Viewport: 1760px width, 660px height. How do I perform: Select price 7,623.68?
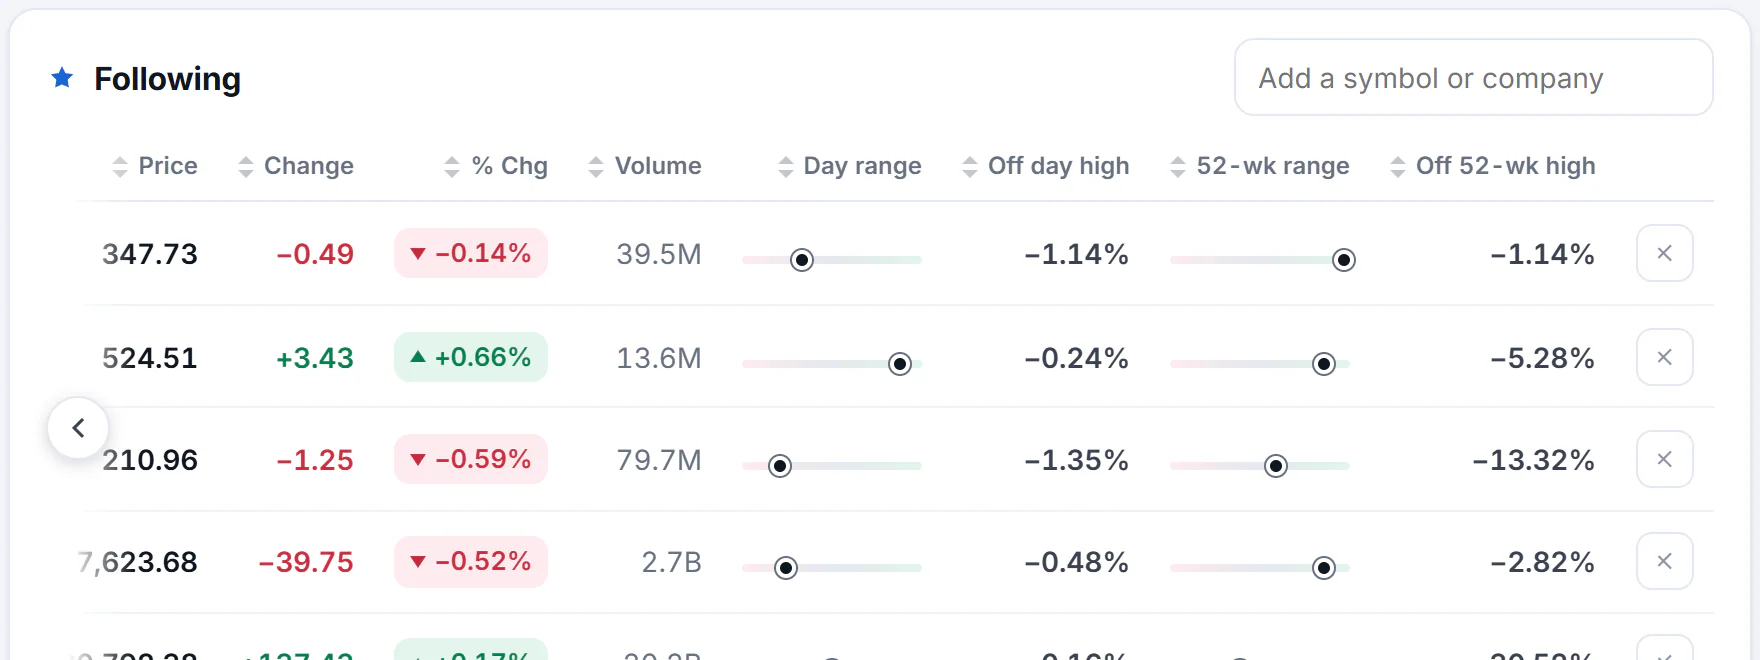coord(138,562)
